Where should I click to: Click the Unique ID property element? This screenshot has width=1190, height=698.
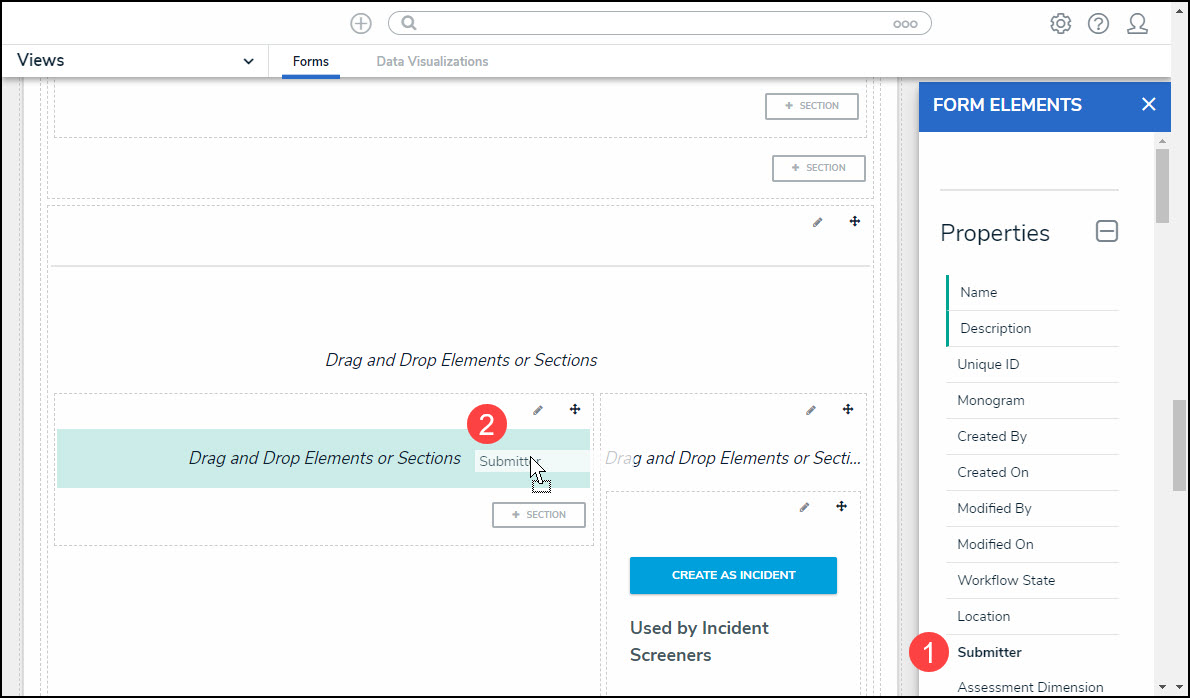pyautogui.click(x=988, y=364)
